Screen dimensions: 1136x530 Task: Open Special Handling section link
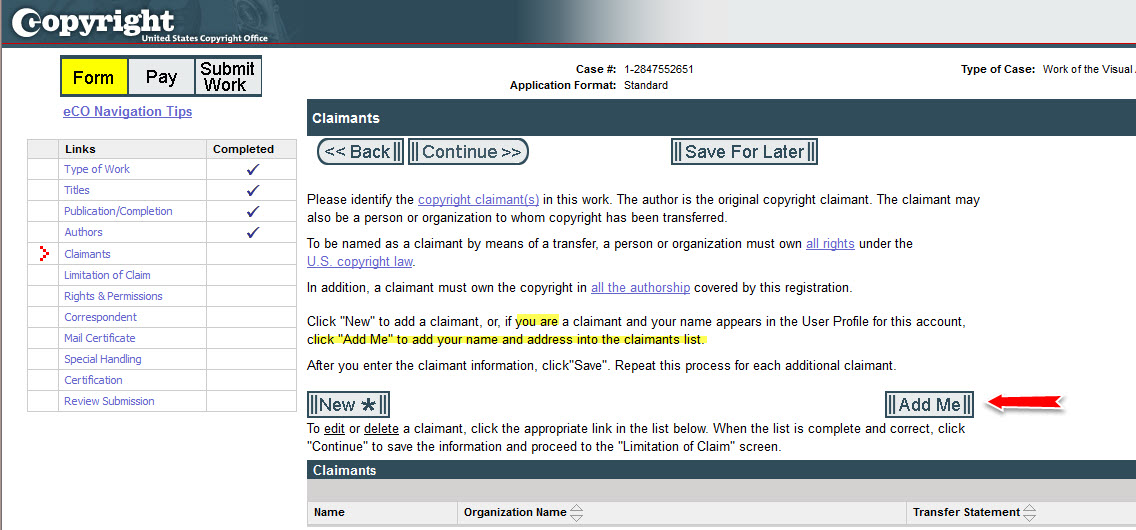[102, 359]
